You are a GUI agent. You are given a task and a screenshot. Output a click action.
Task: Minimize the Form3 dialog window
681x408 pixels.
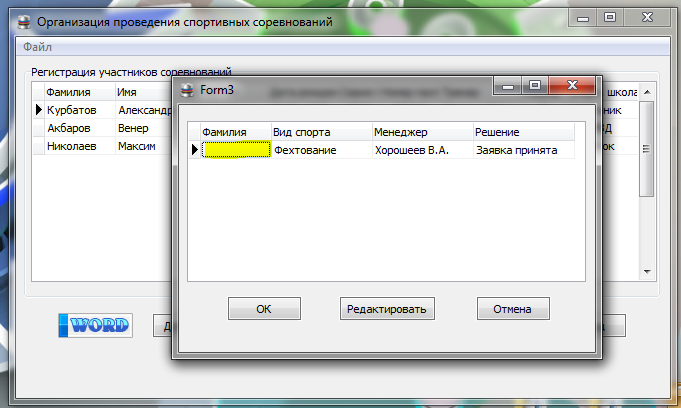(508, 85)
